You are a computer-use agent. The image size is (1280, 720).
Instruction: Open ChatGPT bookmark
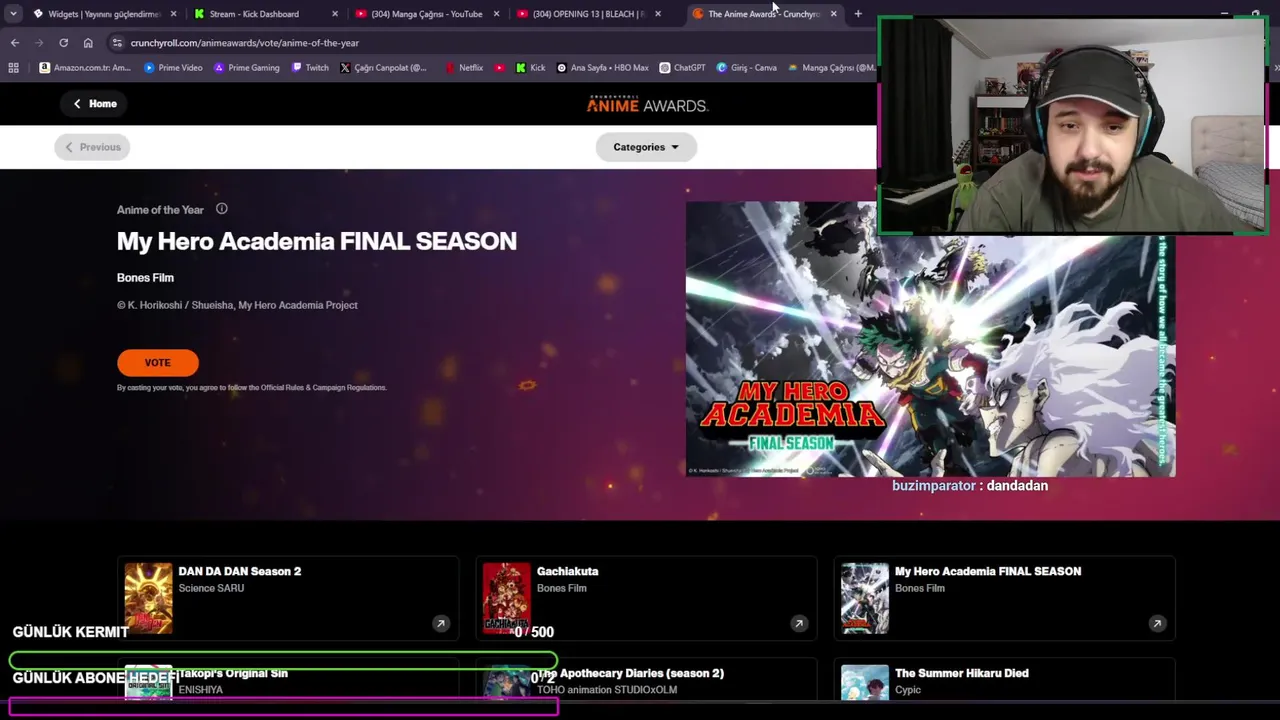[683, 68]
